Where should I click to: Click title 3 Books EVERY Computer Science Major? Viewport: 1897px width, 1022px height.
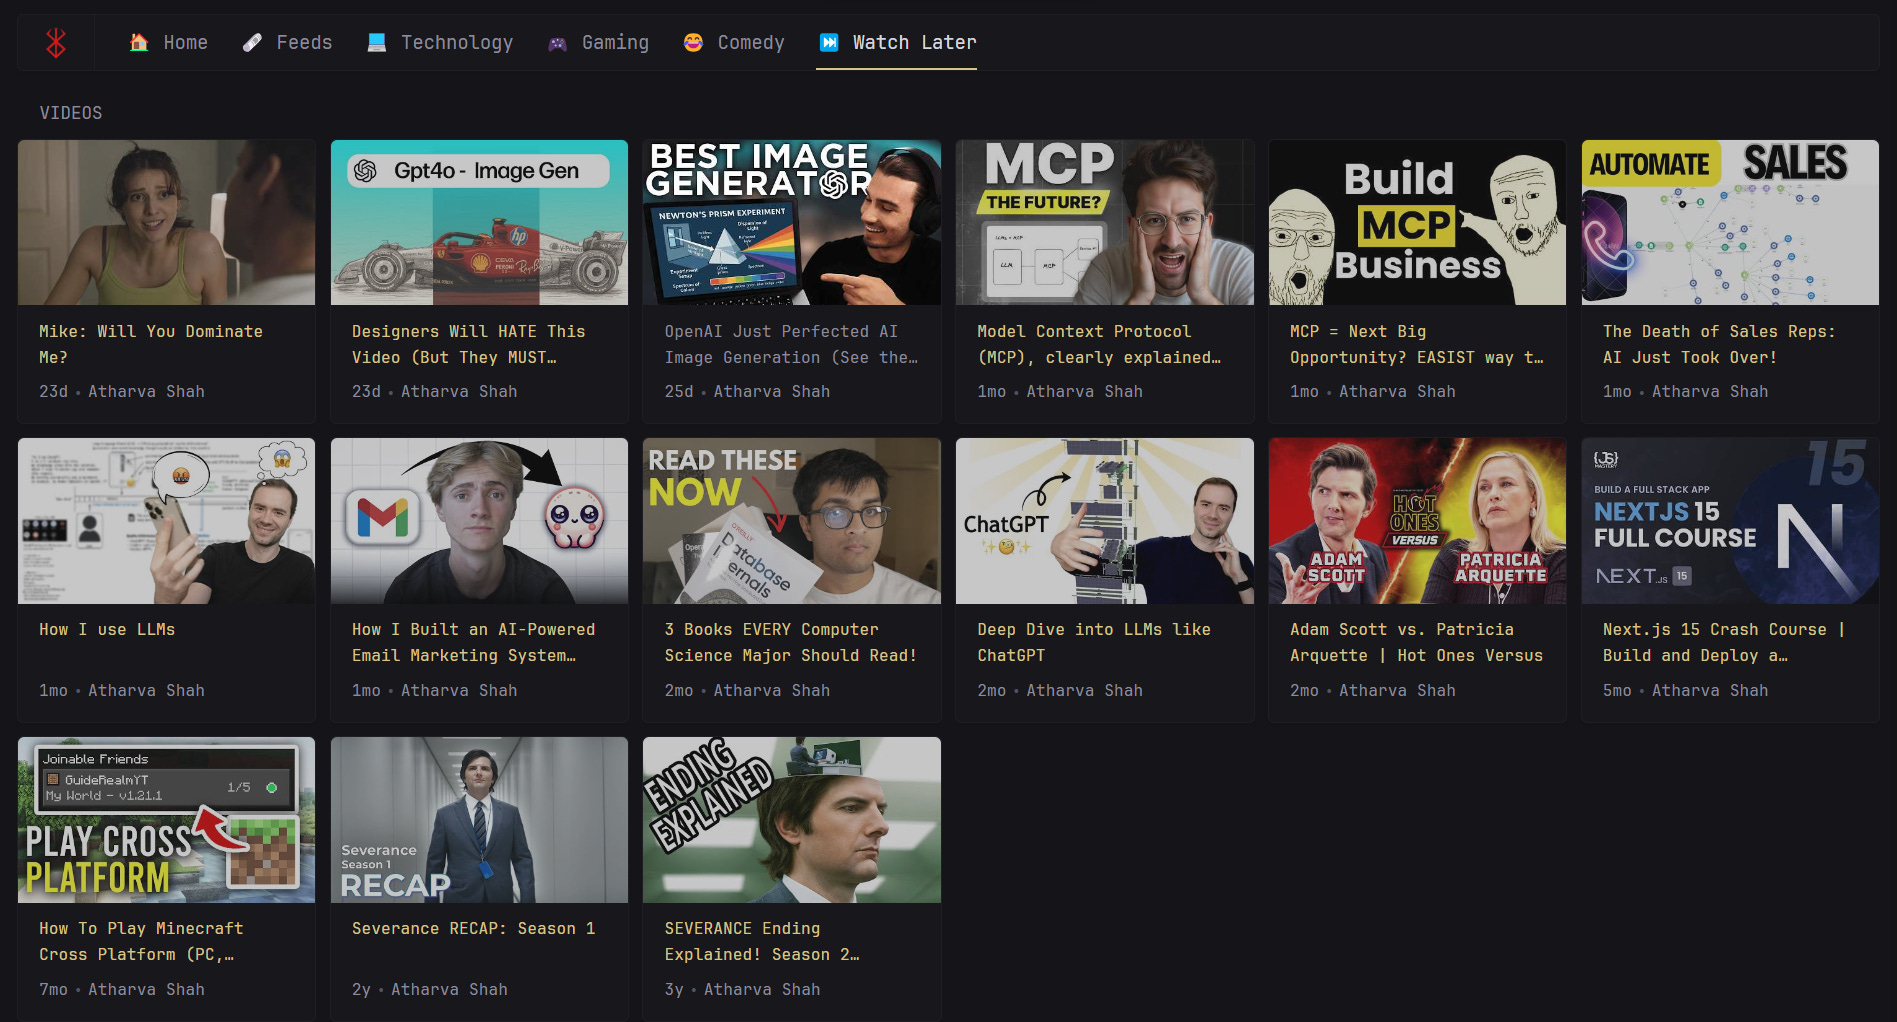pyautogui.click(x=791, y=642)
